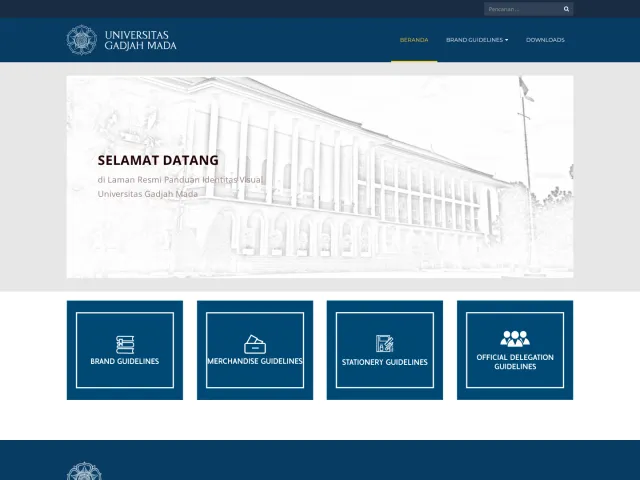
Task: Open the Beranda menu item
Action: [x=414, y=40]
